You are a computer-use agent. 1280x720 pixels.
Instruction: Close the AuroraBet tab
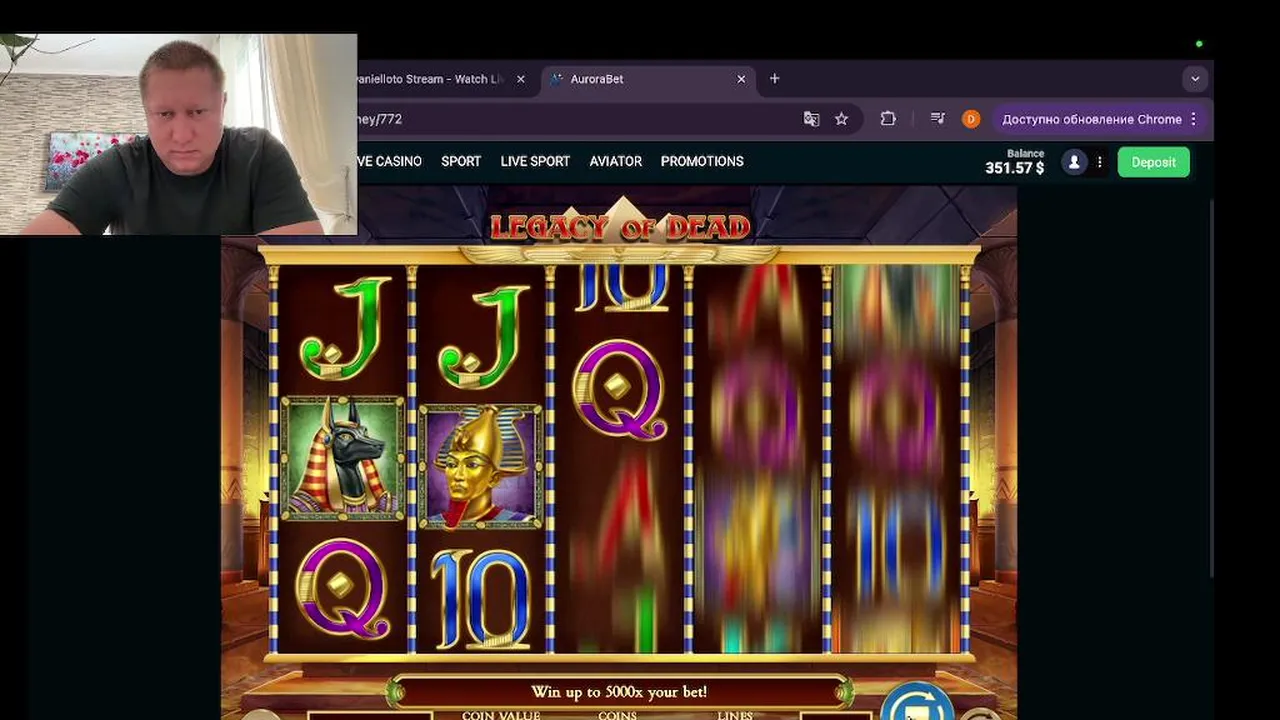(x=741, y=79)
